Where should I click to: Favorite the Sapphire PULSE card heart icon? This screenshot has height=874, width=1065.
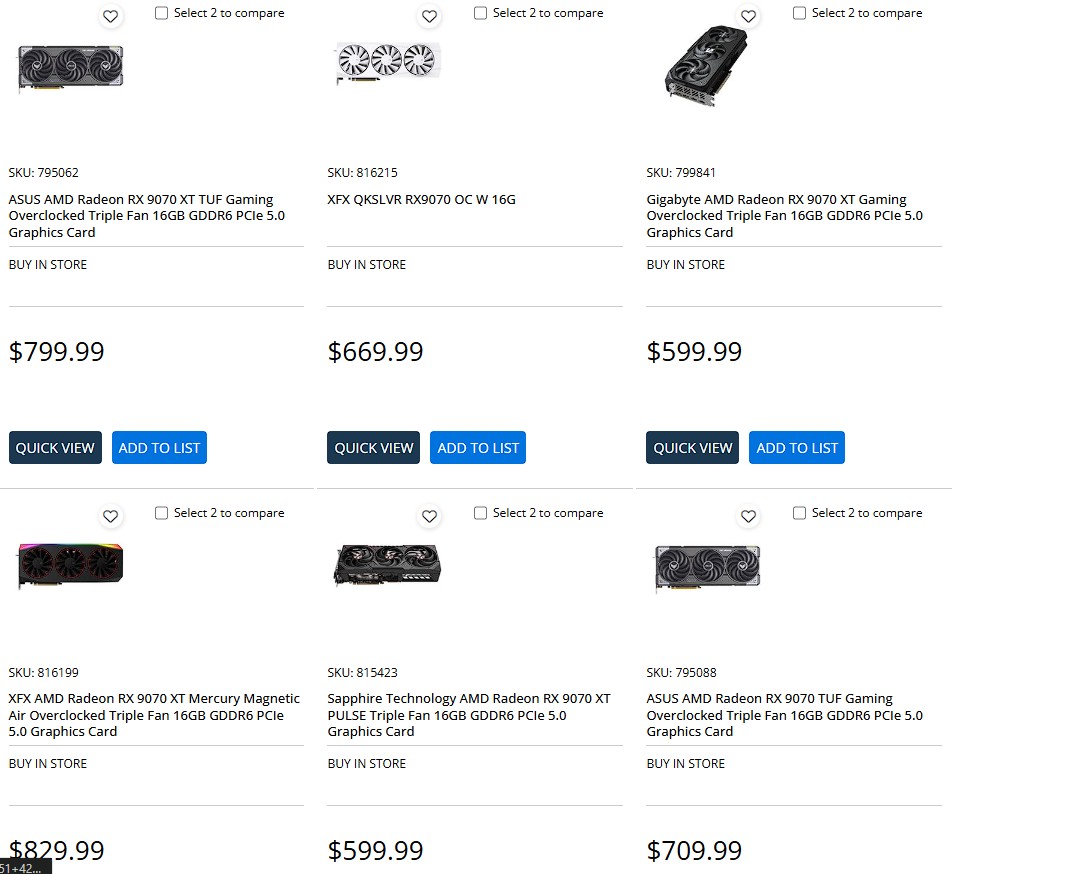click(429, 516)
